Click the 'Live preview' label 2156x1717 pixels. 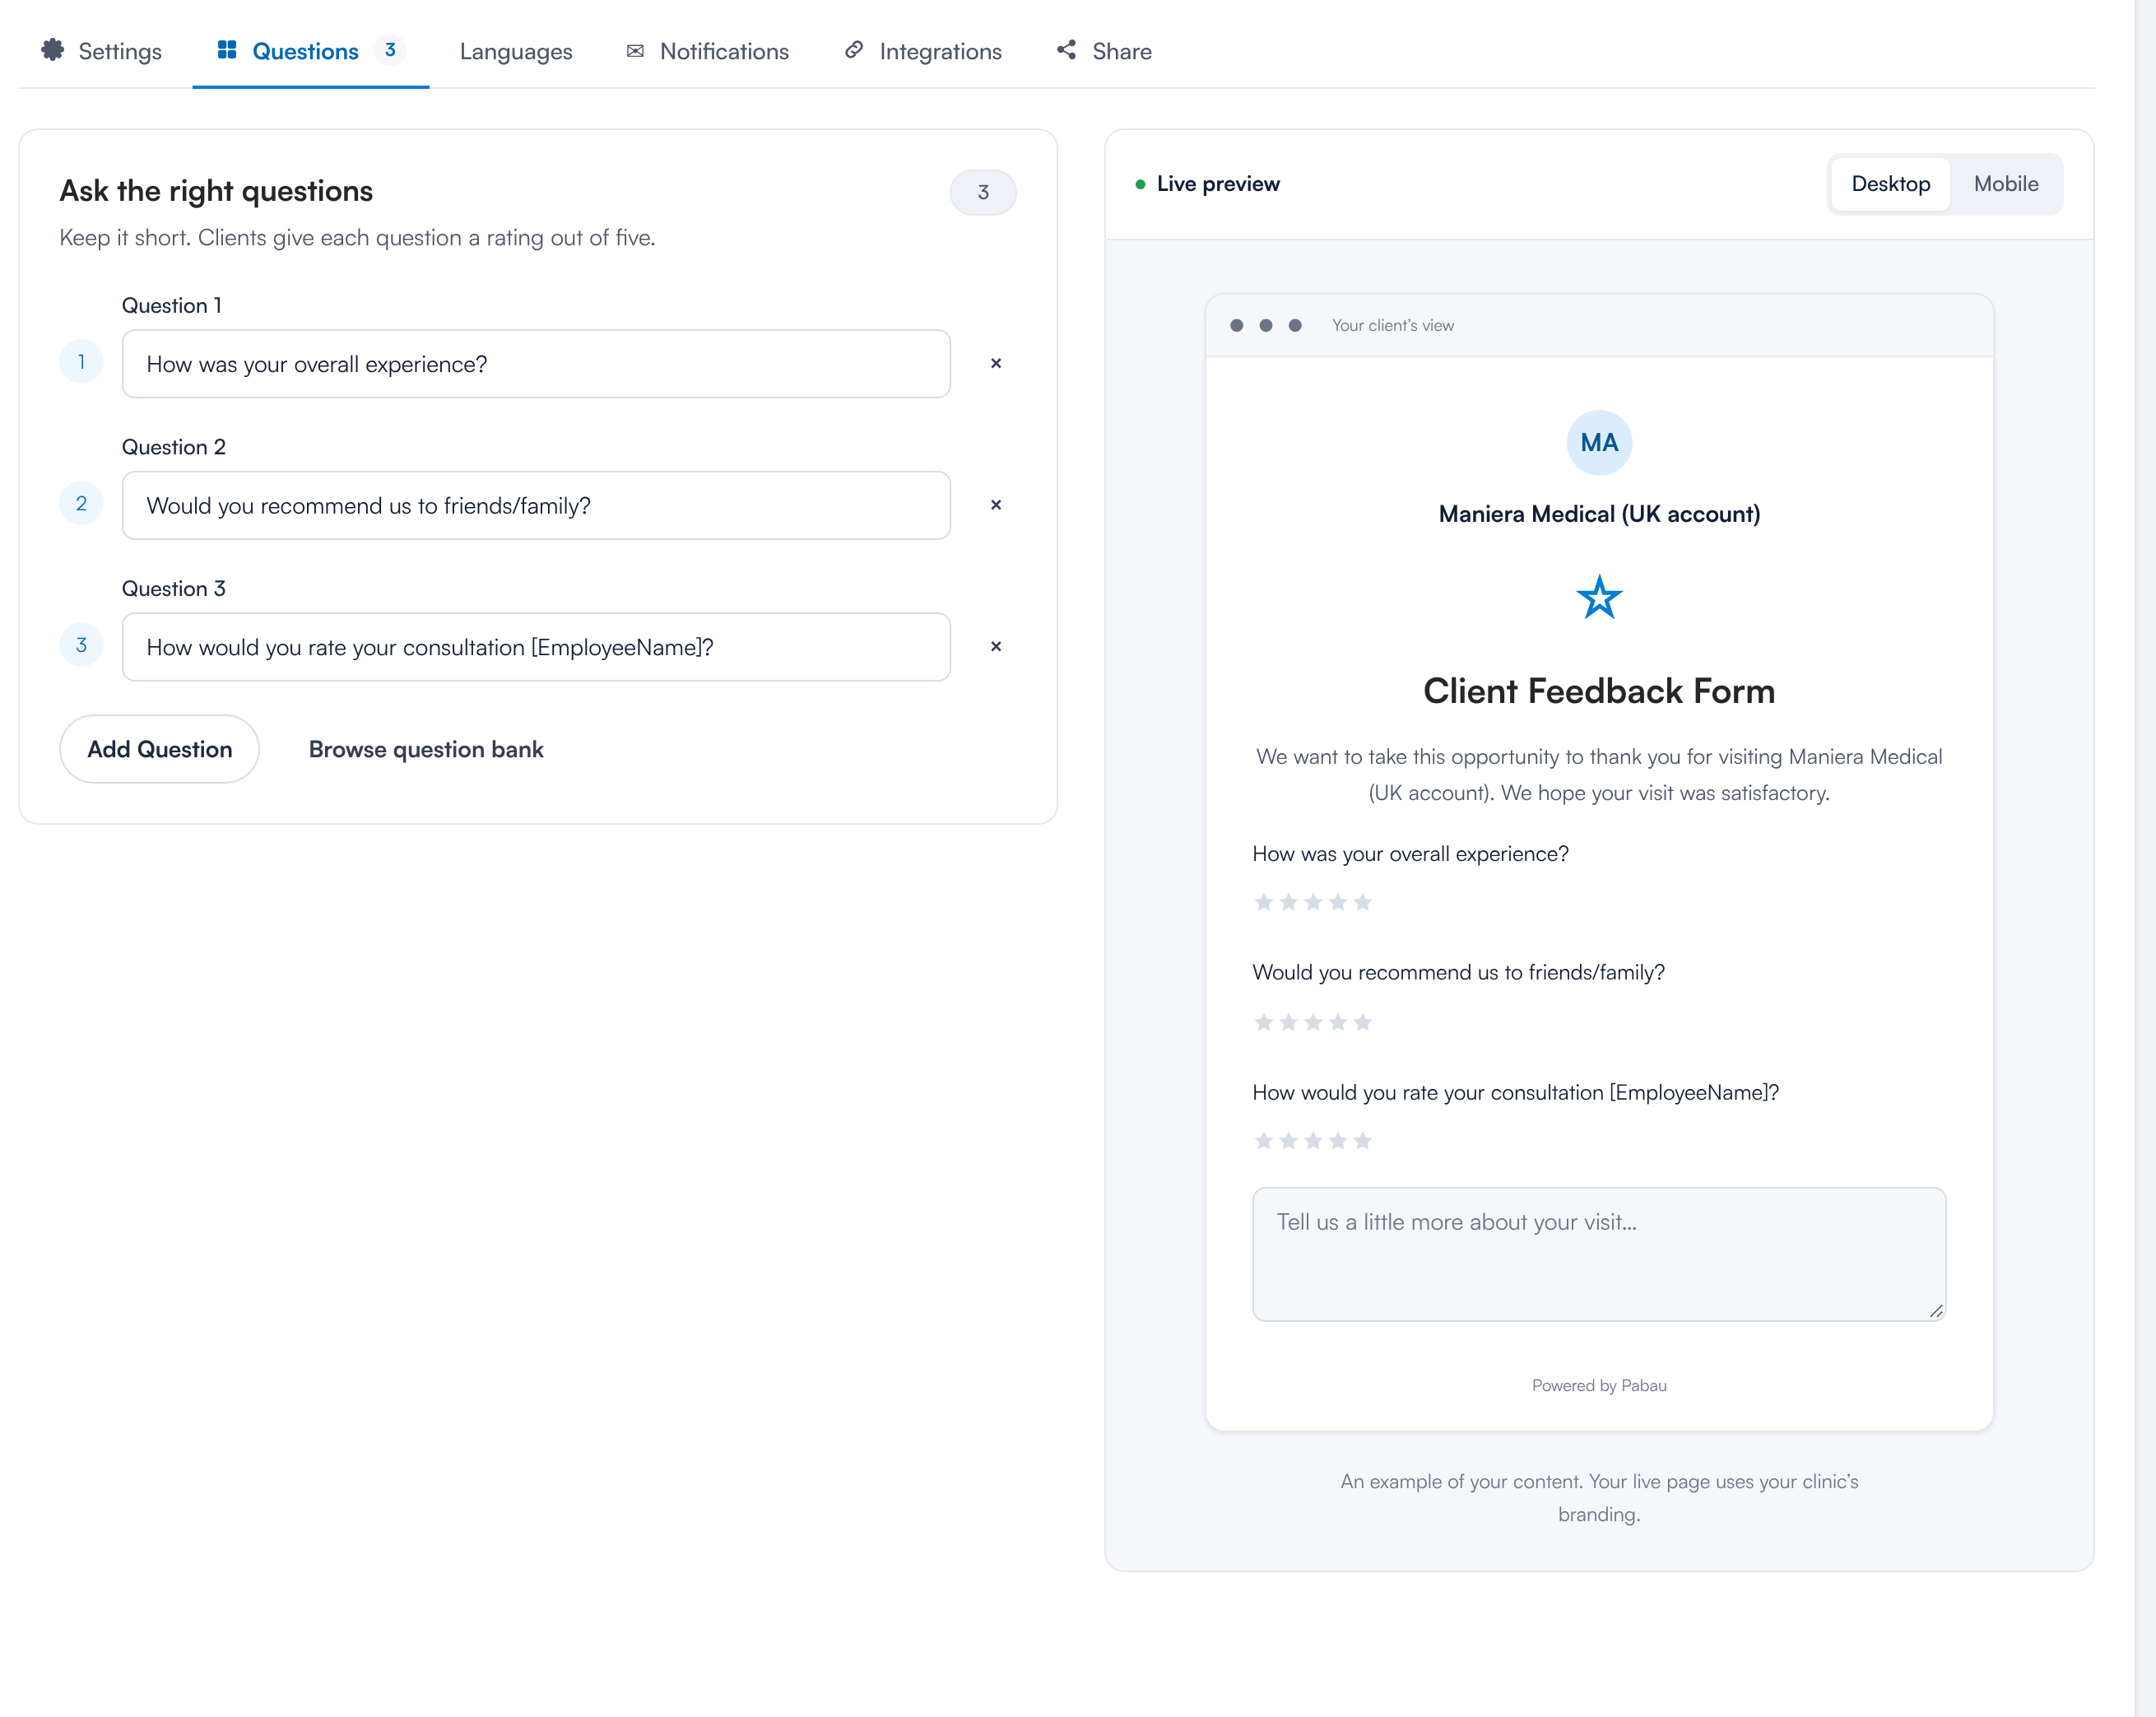pos(1218,184)
